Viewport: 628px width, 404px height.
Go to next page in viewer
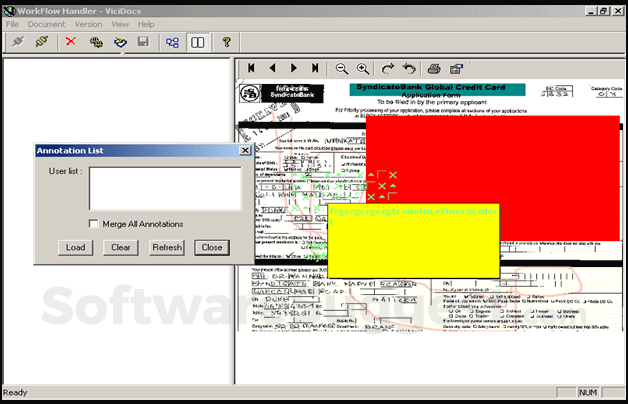(294, 68)
